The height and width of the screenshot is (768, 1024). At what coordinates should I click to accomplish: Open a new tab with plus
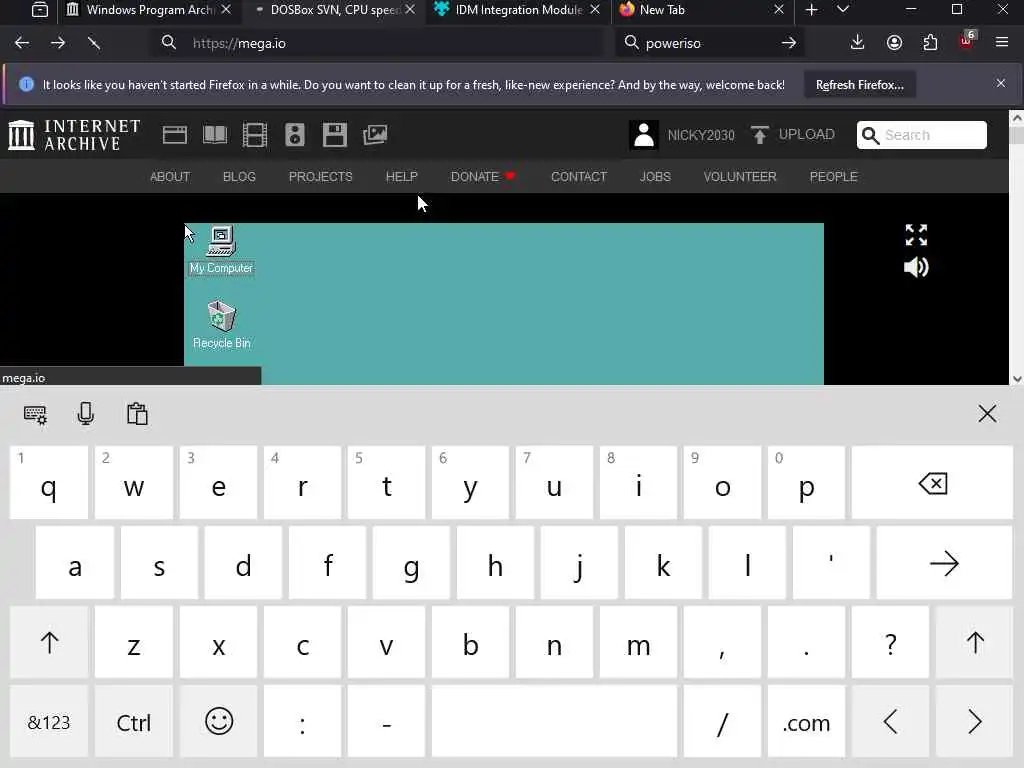tap(811, 10)
